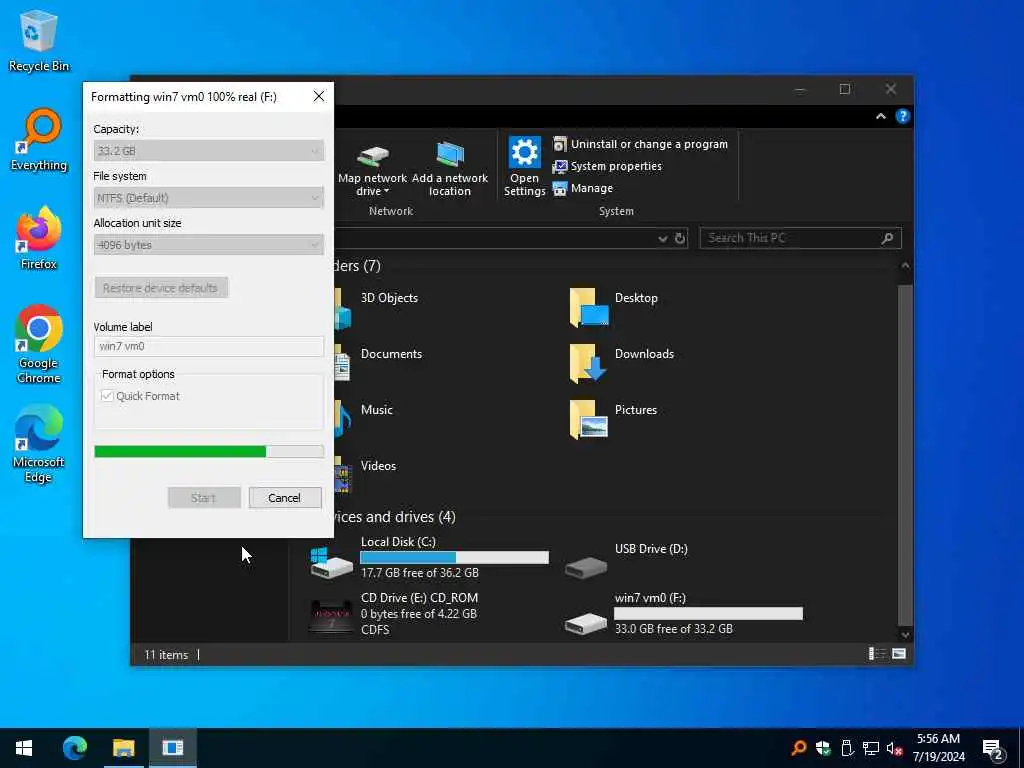Cancel the formatting operation
Viewport: 1024px width, 768px height.
click(x=285, y=498)
